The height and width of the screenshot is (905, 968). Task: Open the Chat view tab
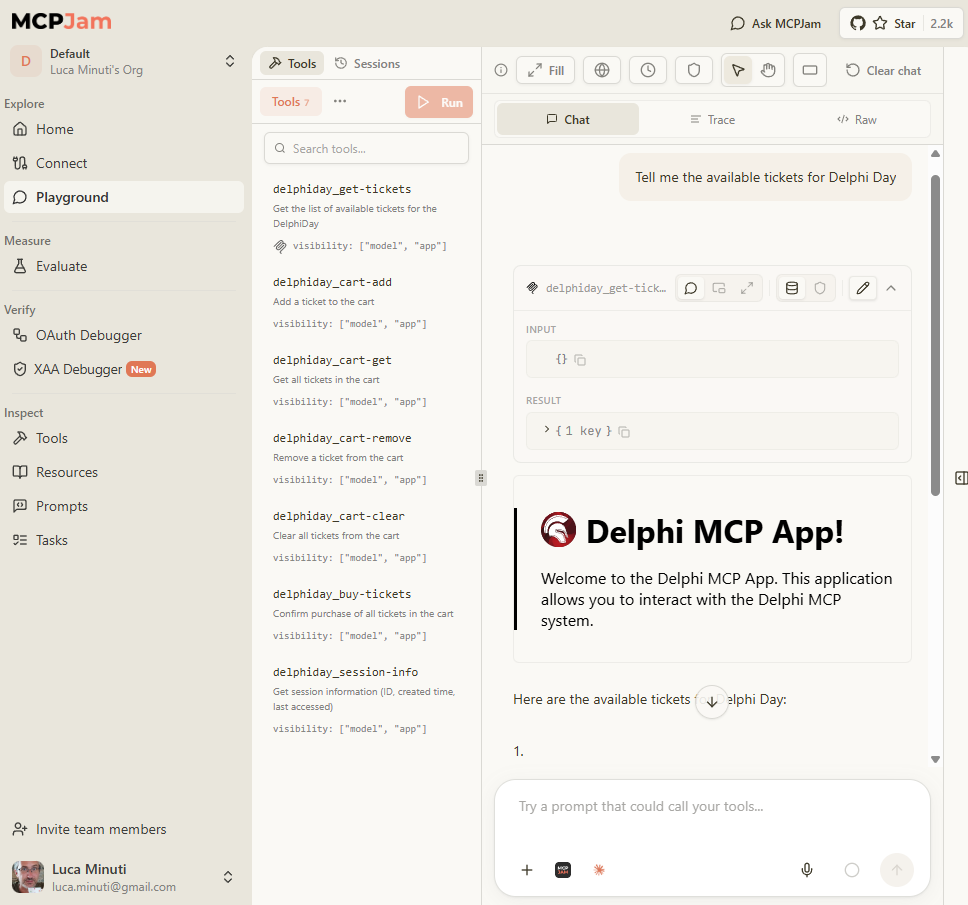point(568,119)
